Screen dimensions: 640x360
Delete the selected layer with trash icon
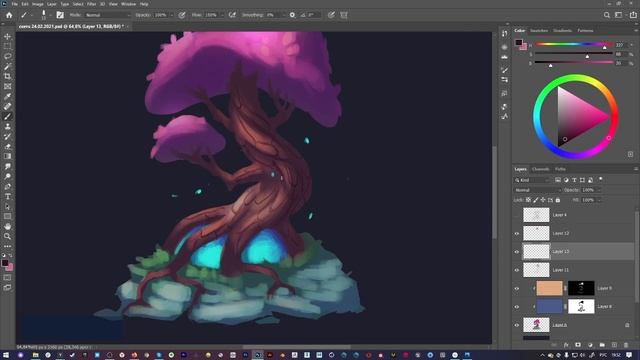point(626,345)
